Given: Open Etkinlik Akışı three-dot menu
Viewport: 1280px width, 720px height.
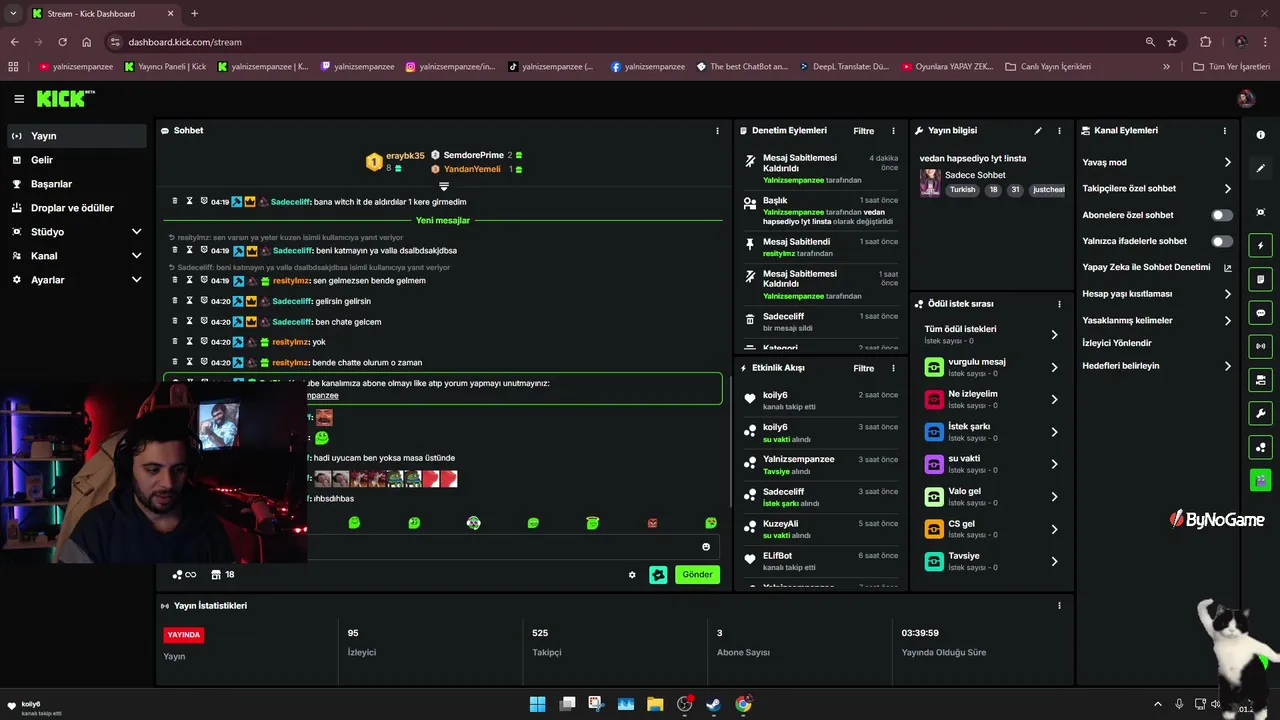Looking at the screenshot, I should click(x=893, y=368).
